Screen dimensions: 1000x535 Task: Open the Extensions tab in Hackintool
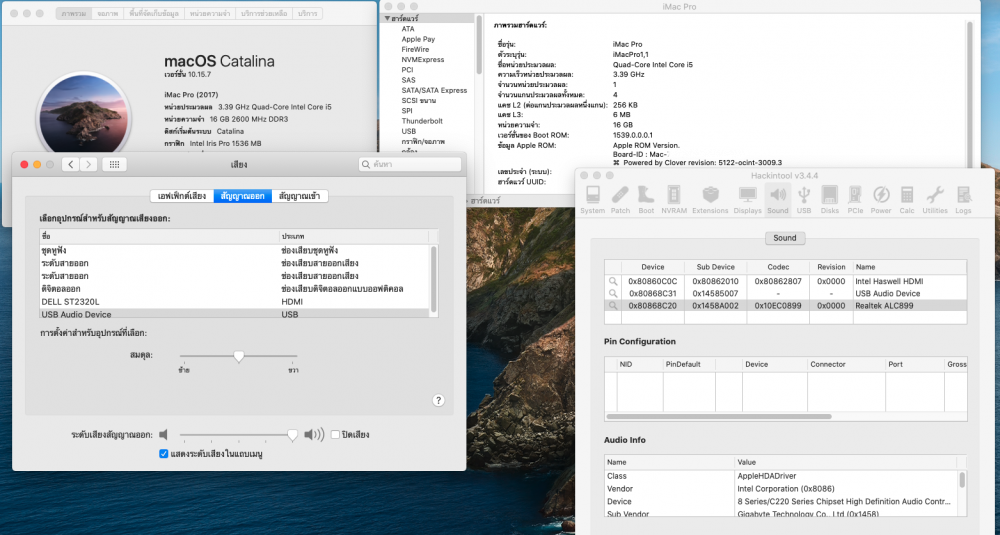[710, 200]
